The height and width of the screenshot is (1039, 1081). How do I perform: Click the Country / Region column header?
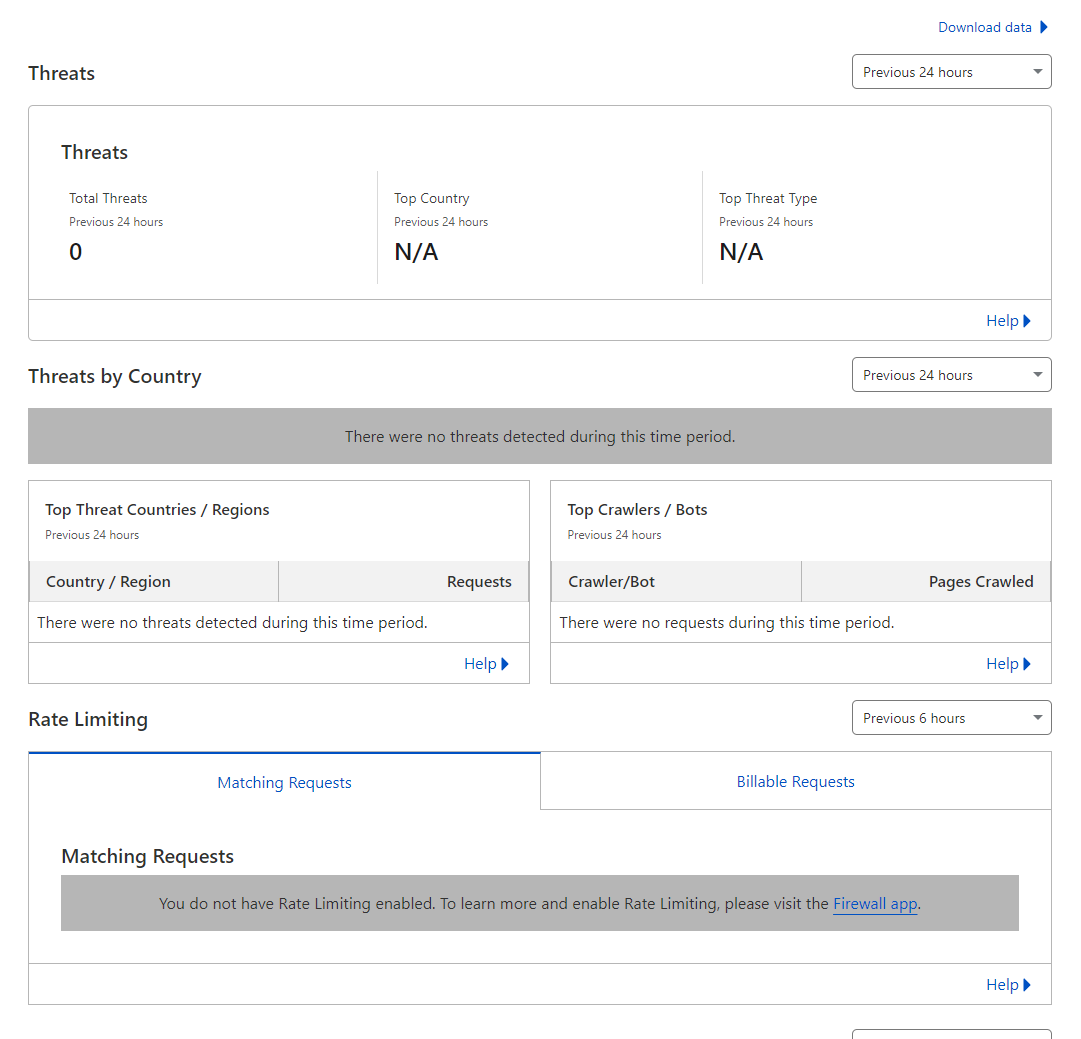[x=154, y=582]
